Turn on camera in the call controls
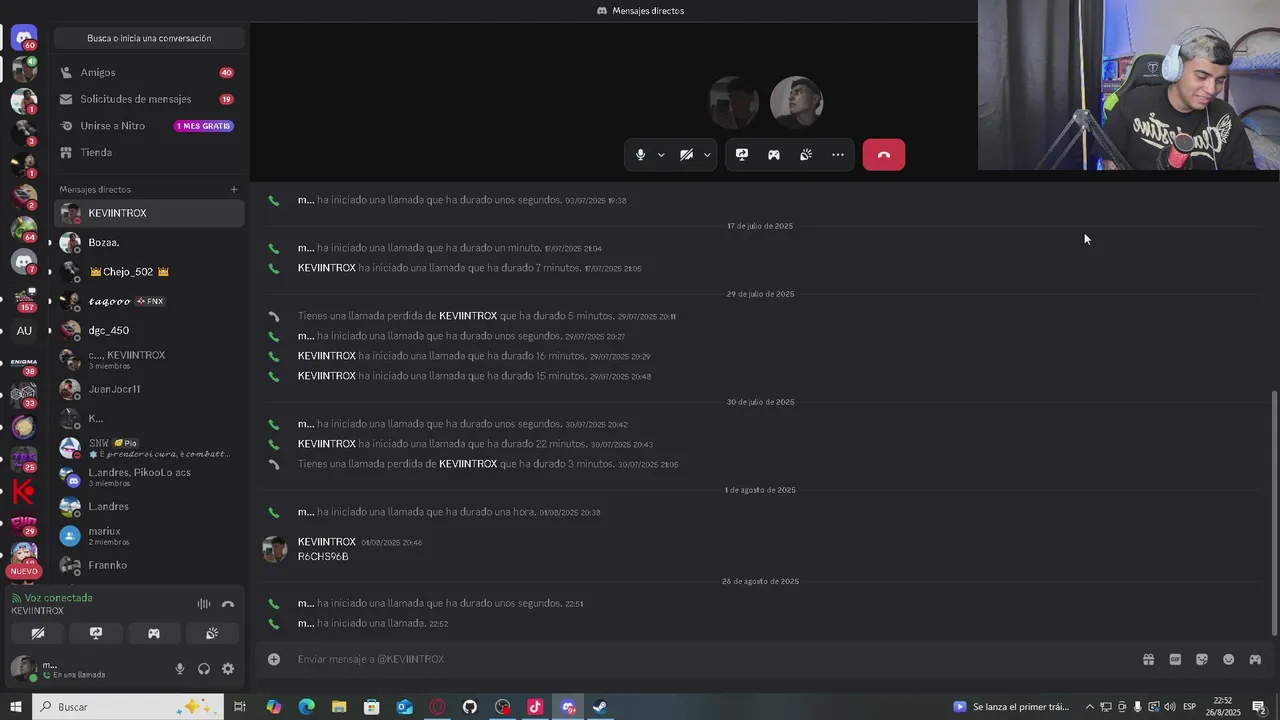Viewport: 1280px width, 720px height. [x=686, y=155]
